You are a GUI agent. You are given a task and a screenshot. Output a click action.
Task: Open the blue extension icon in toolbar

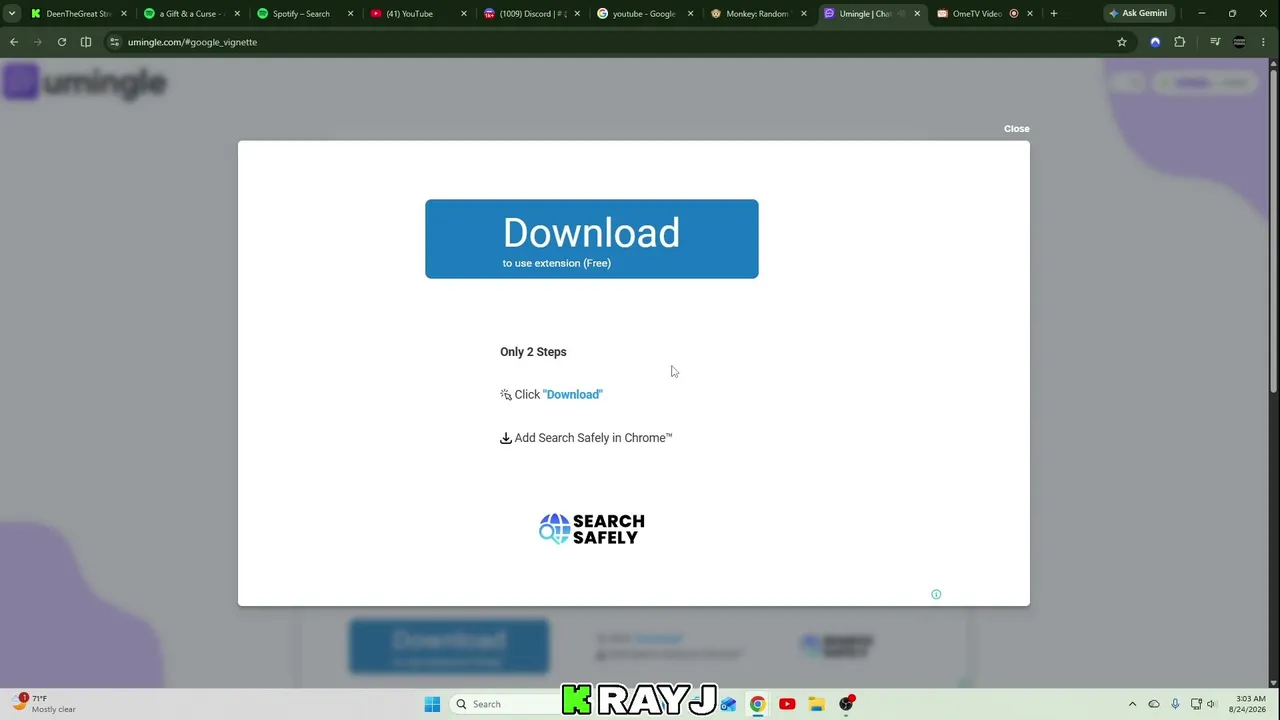[1155, 42]
